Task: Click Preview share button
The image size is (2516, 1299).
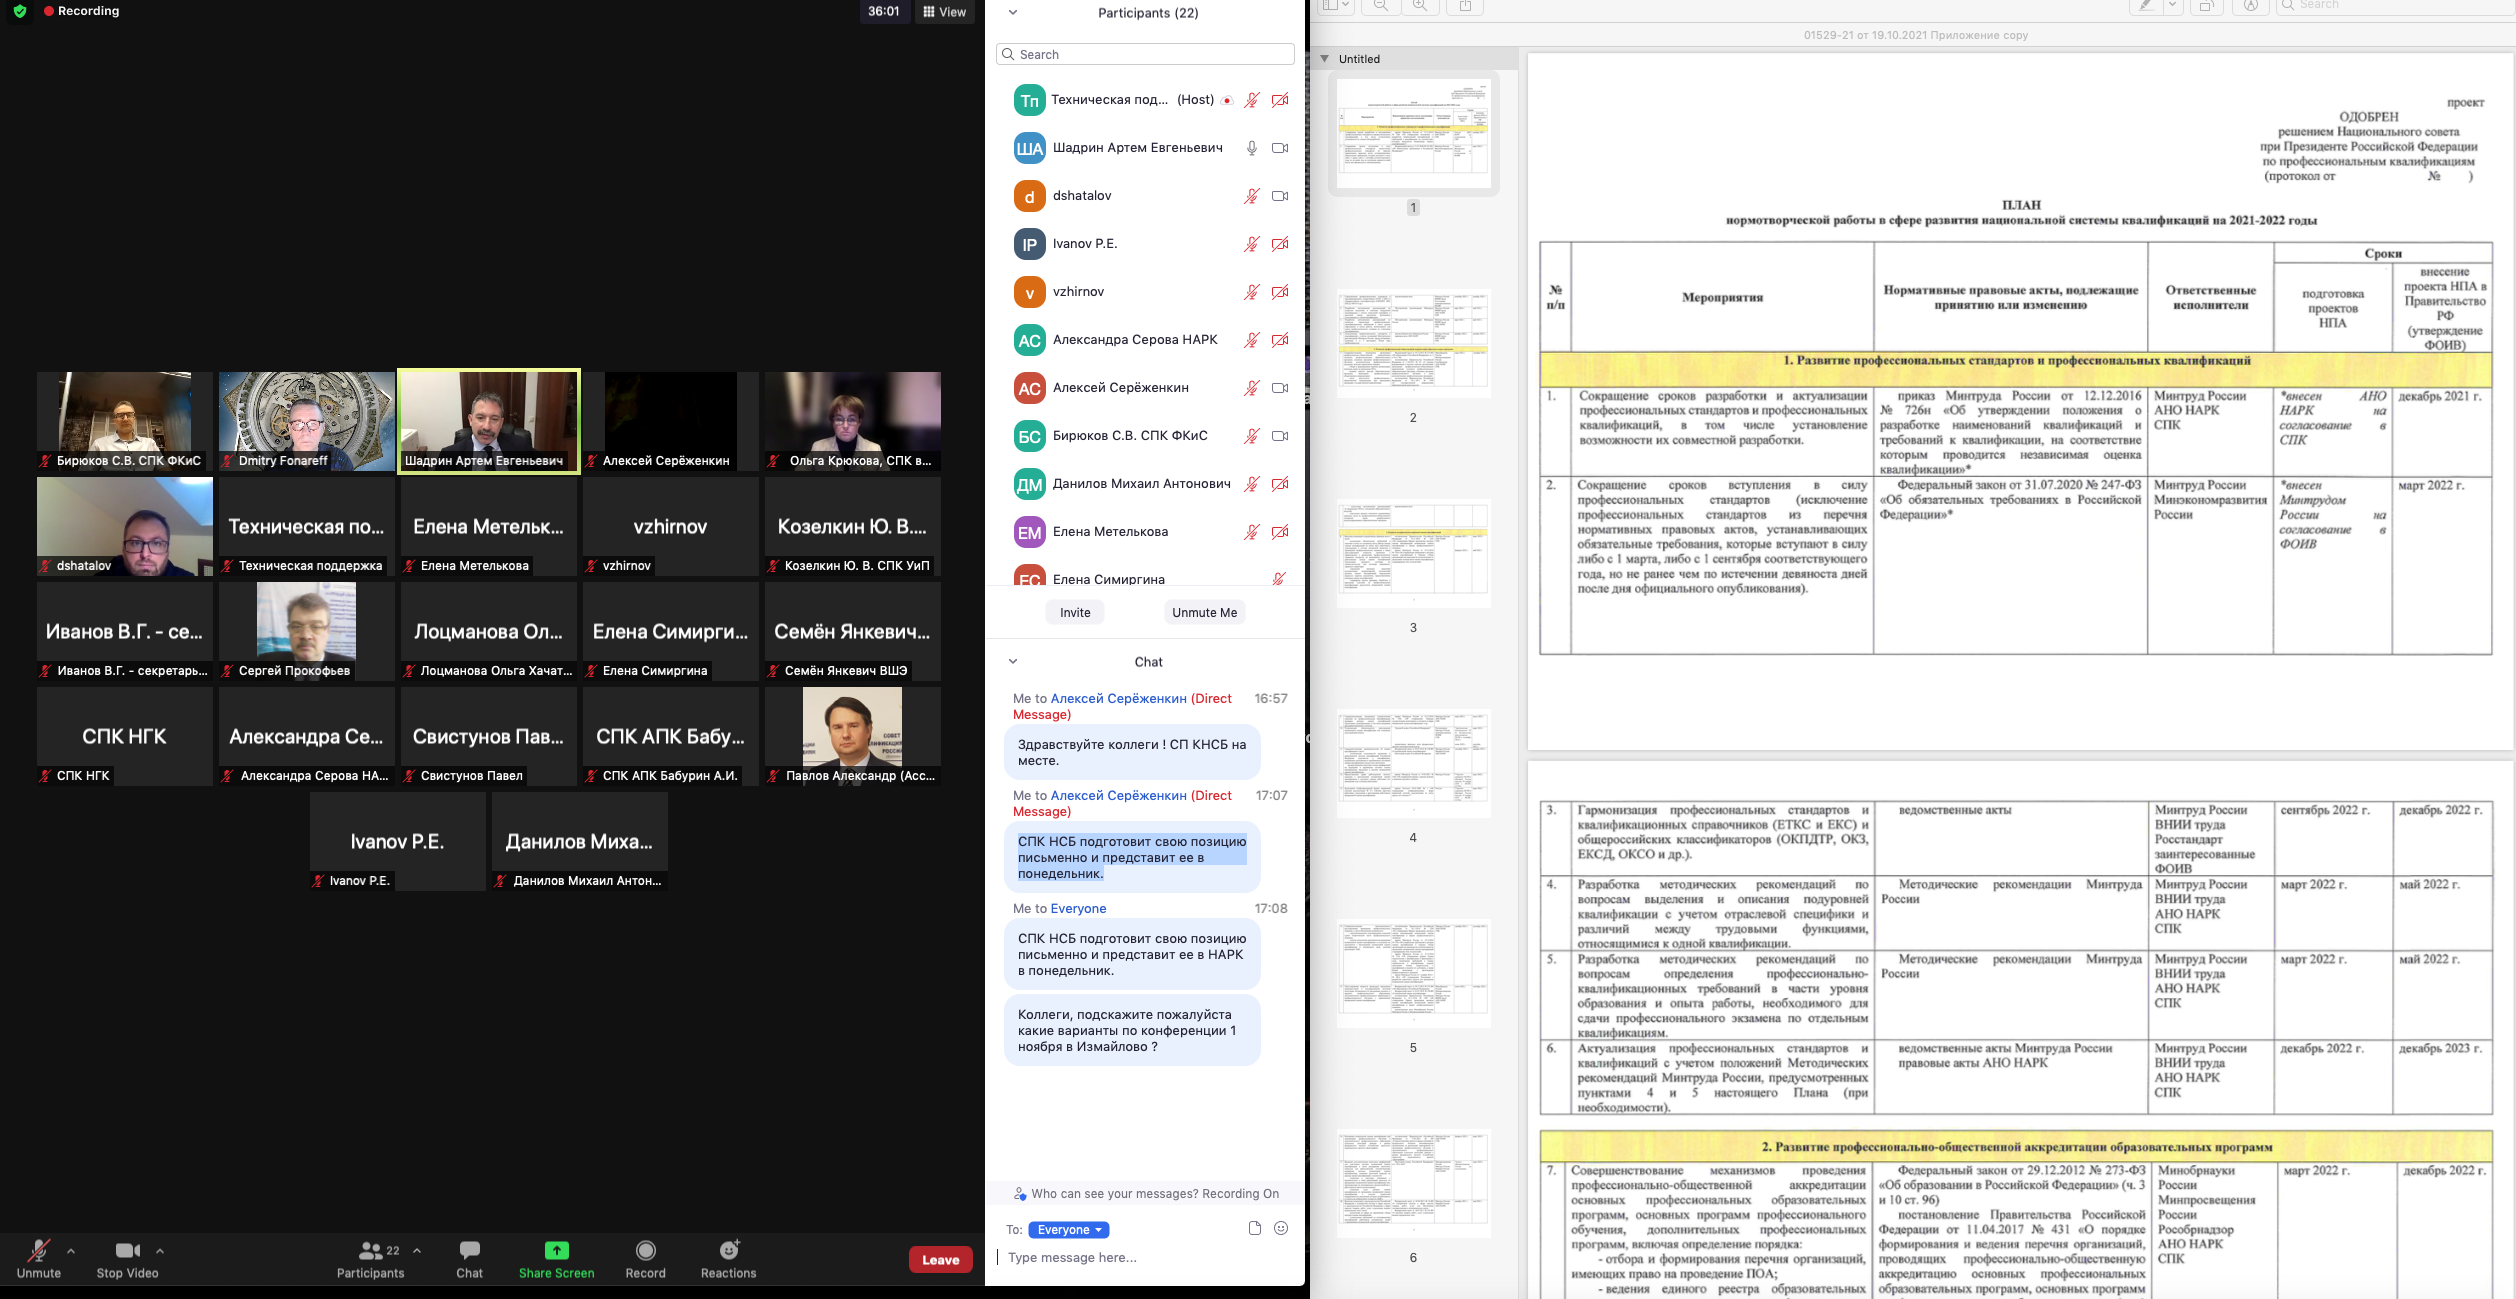Action: [1465, 6]
